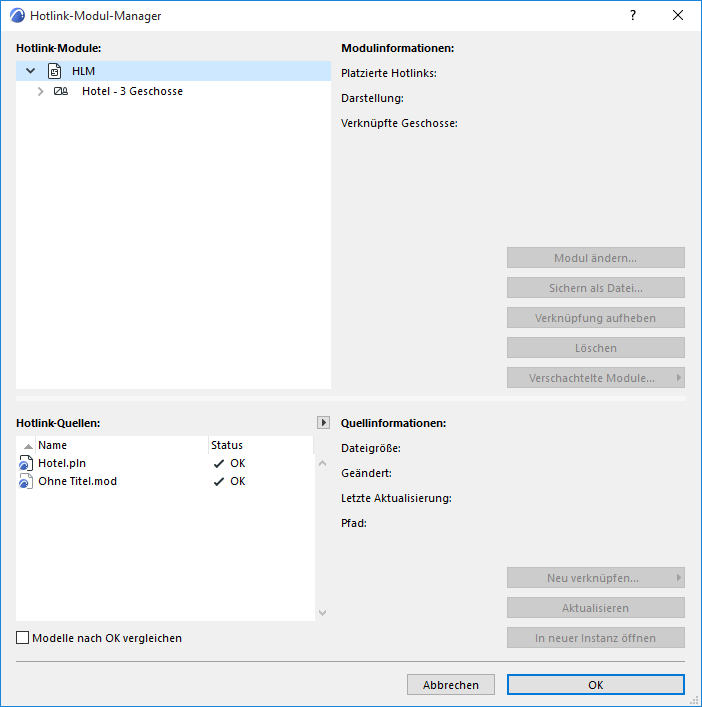Click the ARCHICAD logo in title bar
The image size is (702, 707).
(x=17, y=15)
